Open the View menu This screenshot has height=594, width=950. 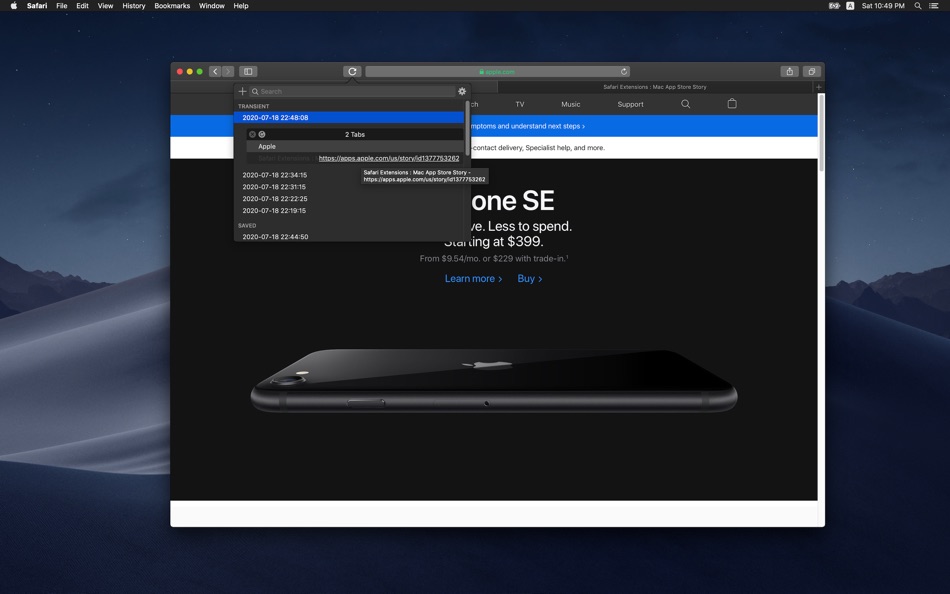click(105, 5)
